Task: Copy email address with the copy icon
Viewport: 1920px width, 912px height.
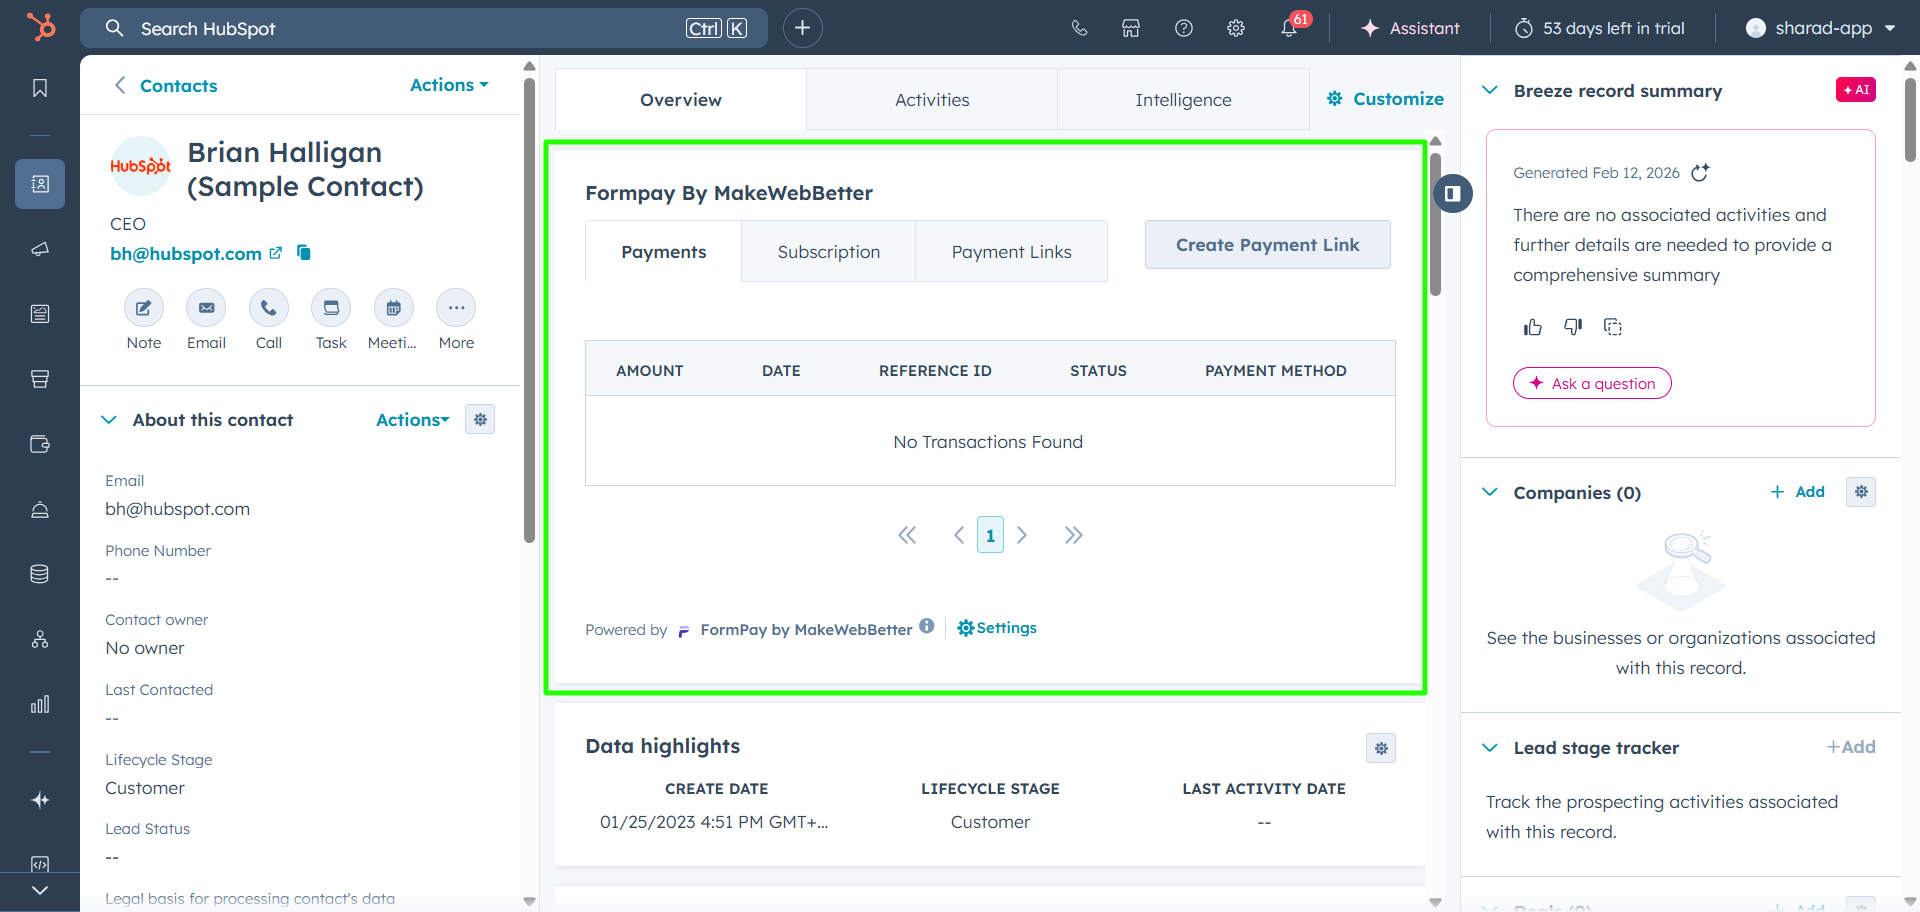Action: pyautogui.click(x=304, y=253)
